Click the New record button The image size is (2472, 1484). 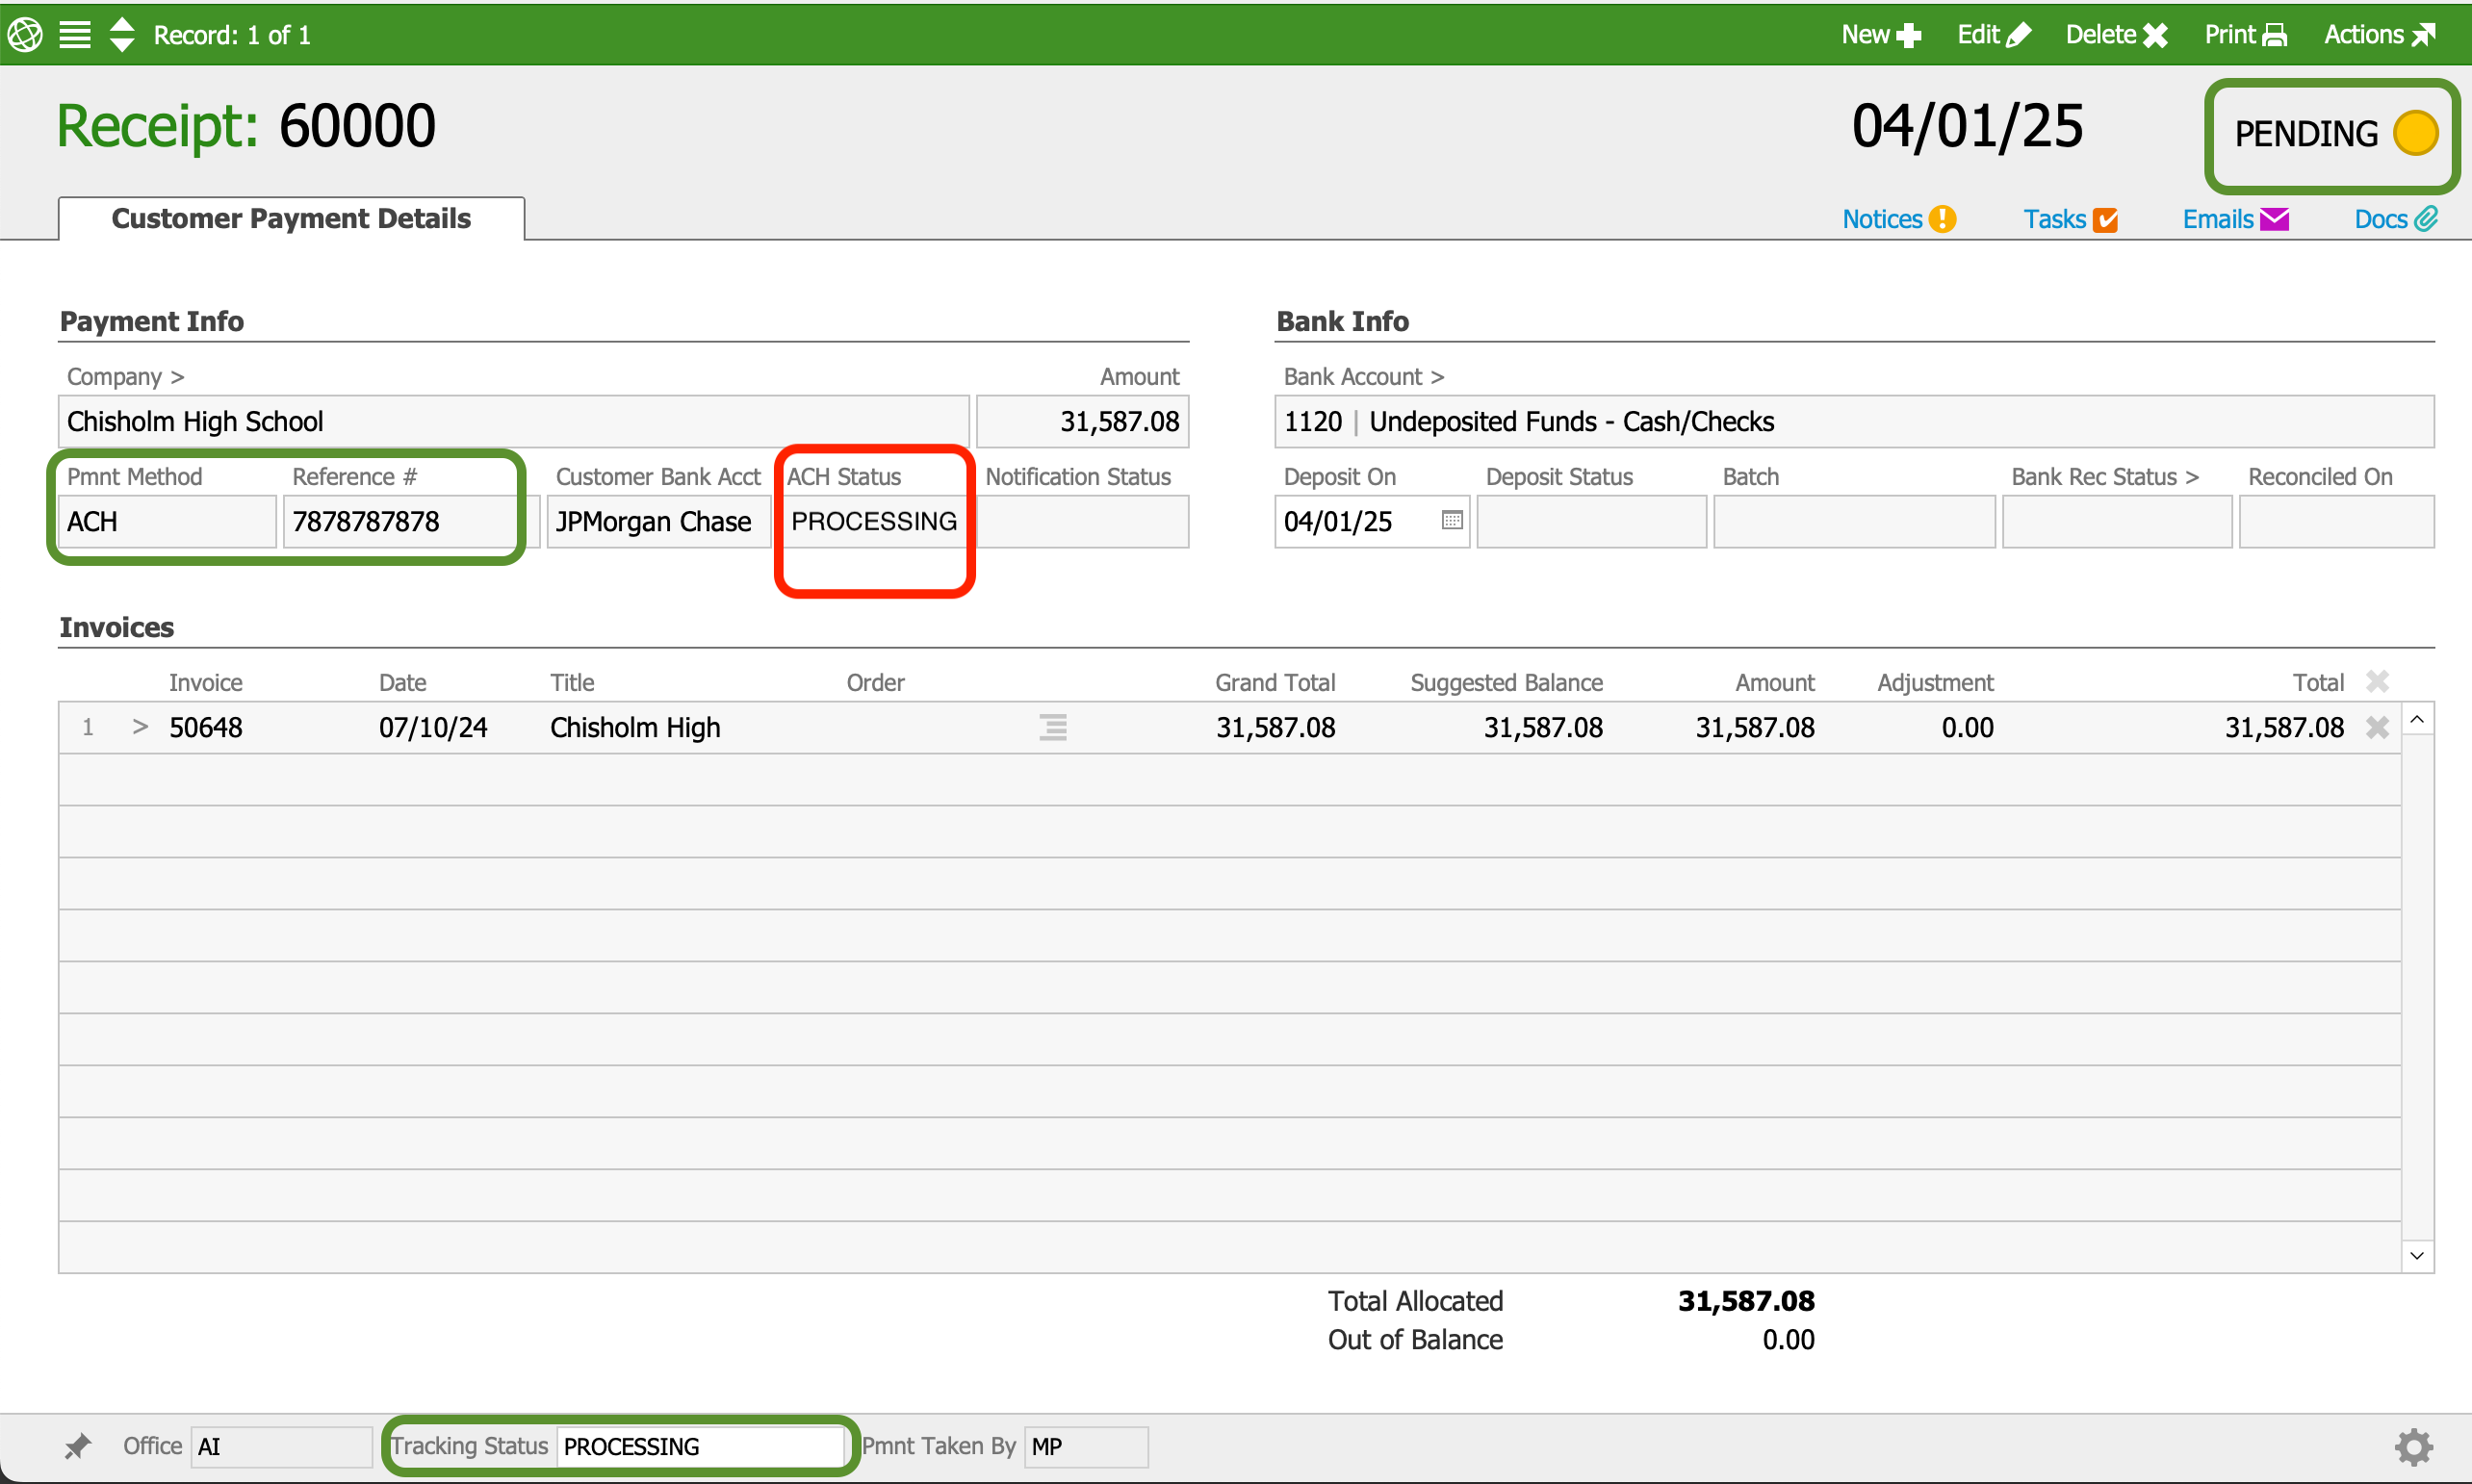(x=1880, y=34)
